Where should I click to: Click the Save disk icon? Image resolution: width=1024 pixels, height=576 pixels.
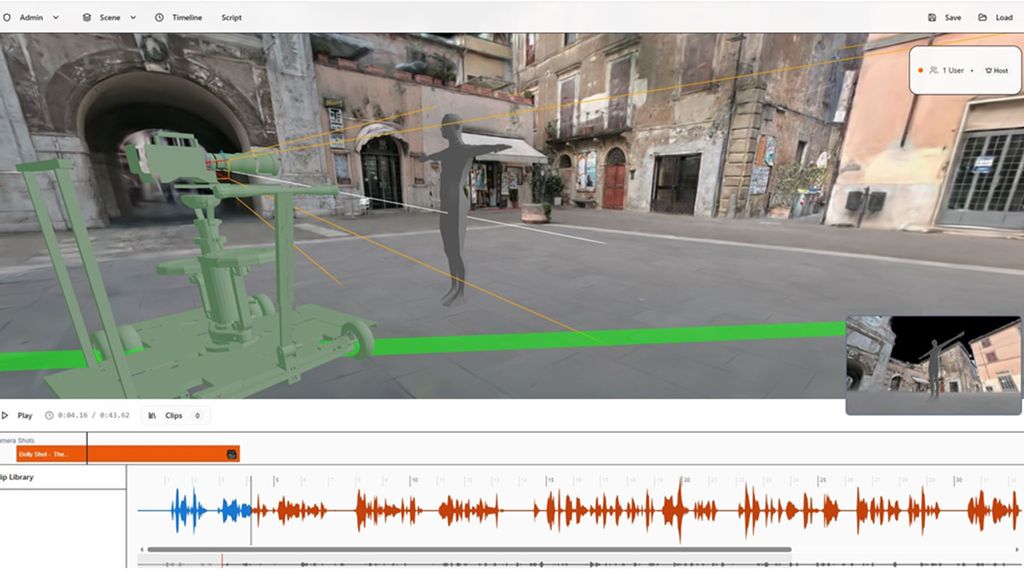932,17
